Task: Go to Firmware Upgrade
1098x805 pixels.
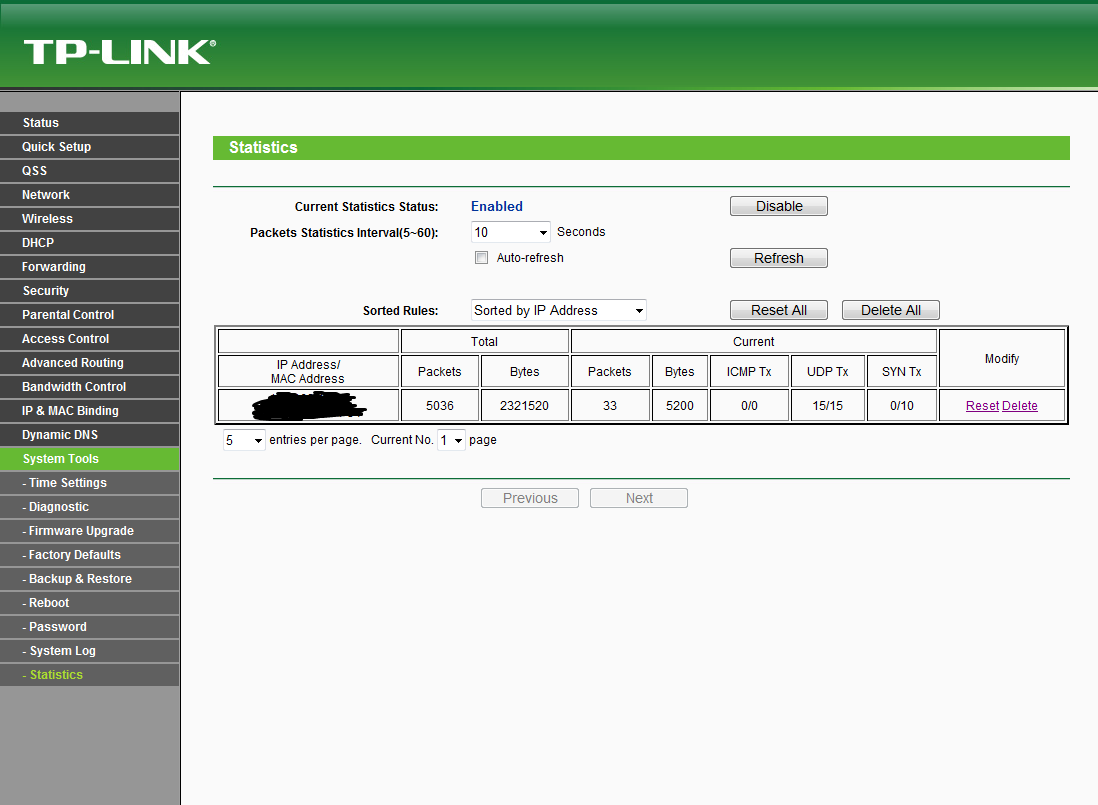Action: click(x=90, y=531)
